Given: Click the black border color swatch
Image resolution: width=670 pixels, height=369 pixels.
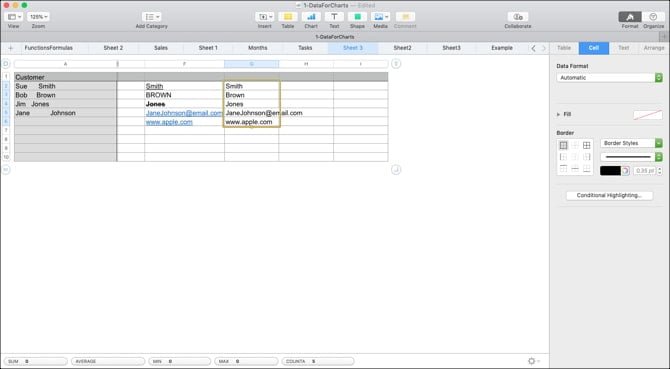Looking at the screenshot, I should (610, 171).
